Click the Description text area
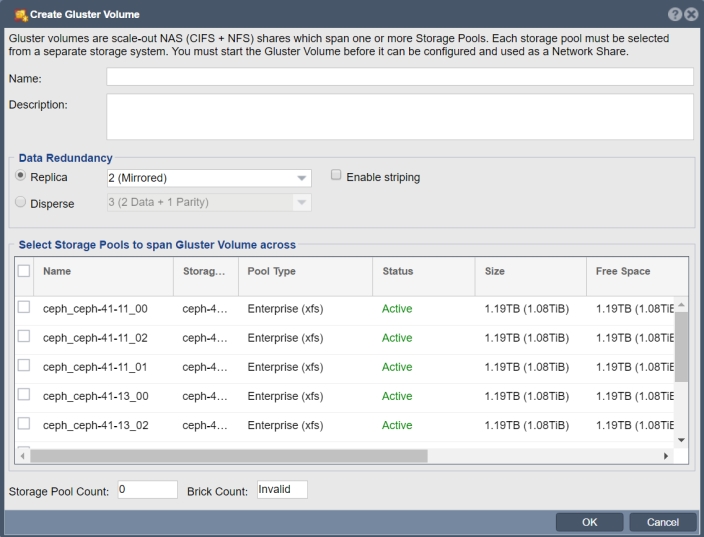 [x=400, y=117]
